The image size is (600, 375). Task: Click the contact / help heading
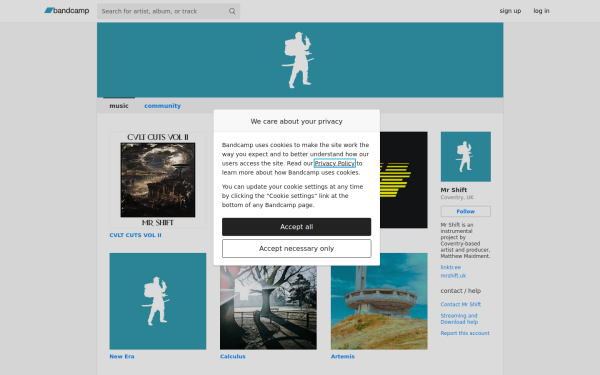tap(461, 291)
